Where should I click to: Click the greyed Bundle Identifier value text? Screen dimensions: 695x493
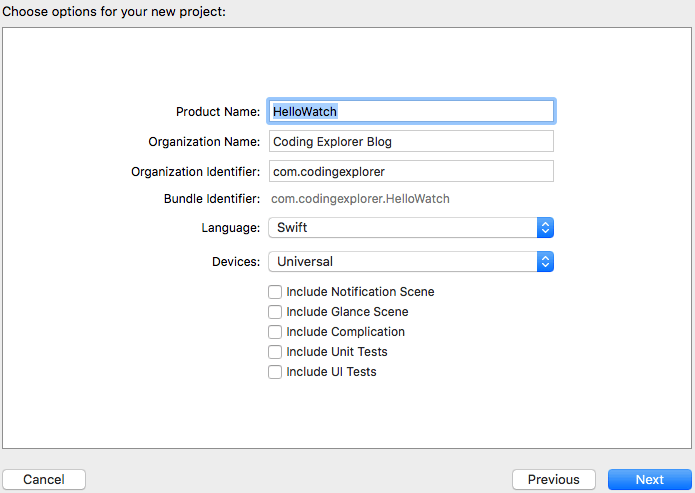[x=360, y=199]
